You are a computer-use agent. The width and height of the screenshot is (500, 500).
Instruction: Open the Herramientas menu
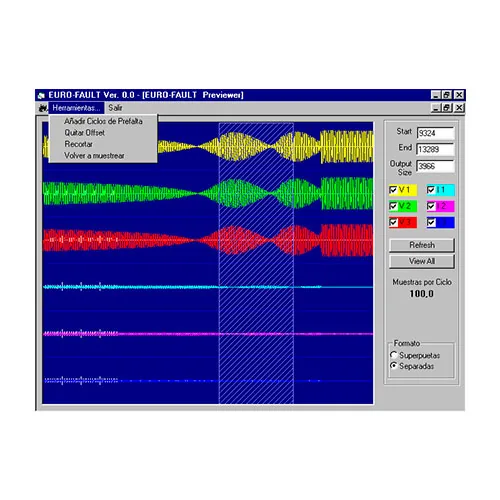tap(76, 108)
